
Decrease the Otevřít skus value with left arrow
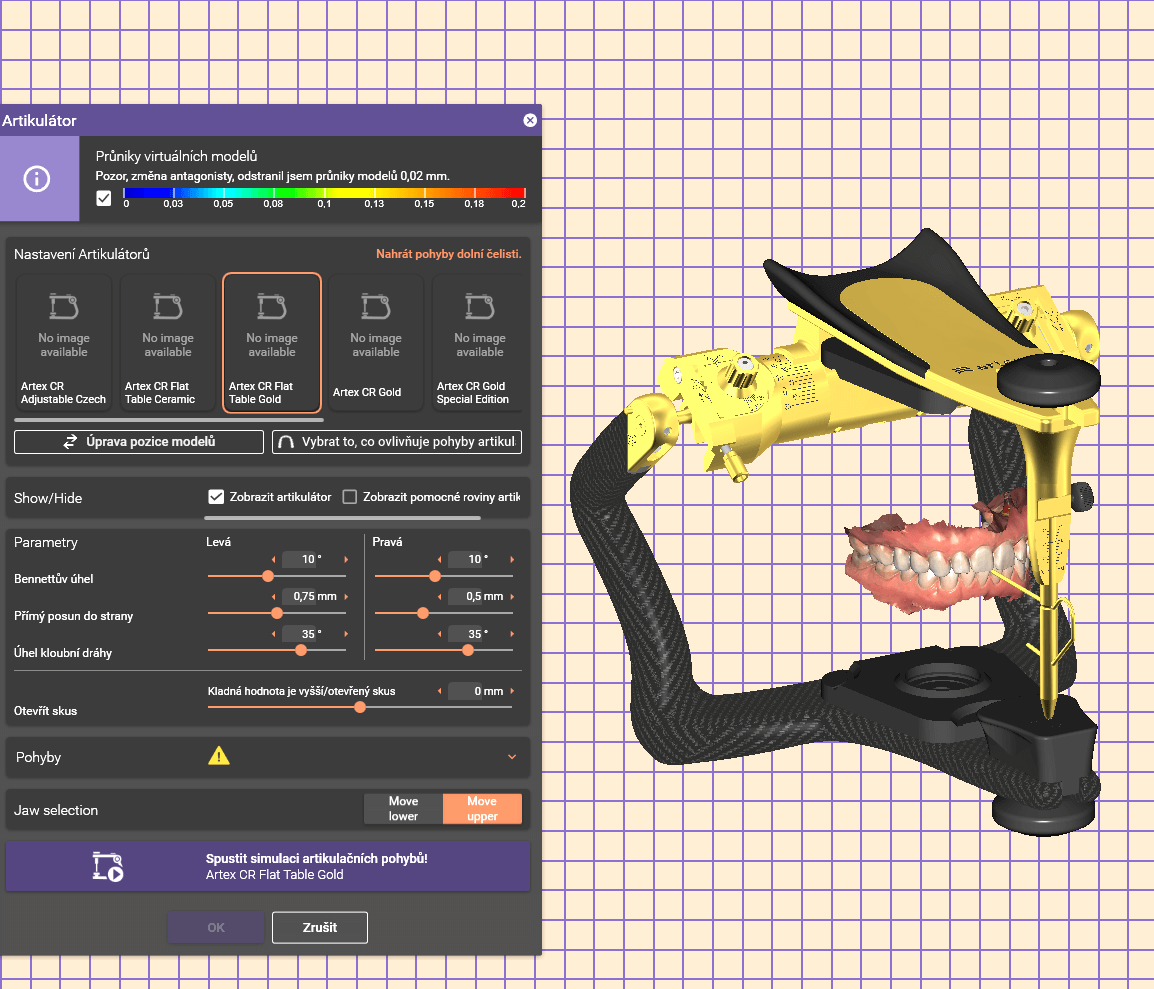(439, 691)
